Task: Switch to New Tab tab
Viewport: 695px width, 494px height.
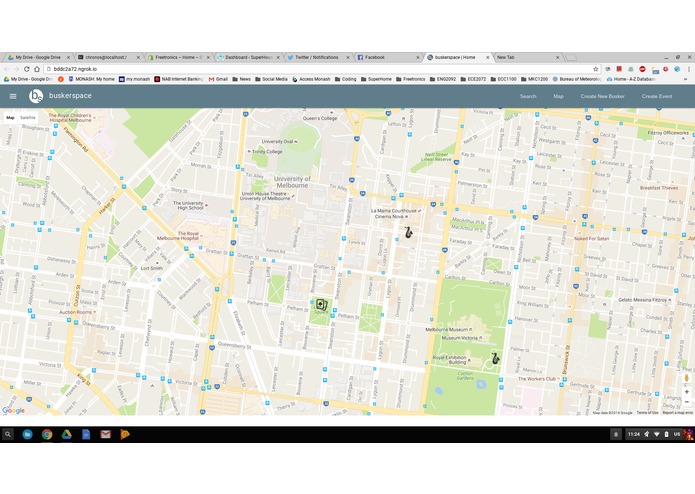Action: tap(527, 57)
